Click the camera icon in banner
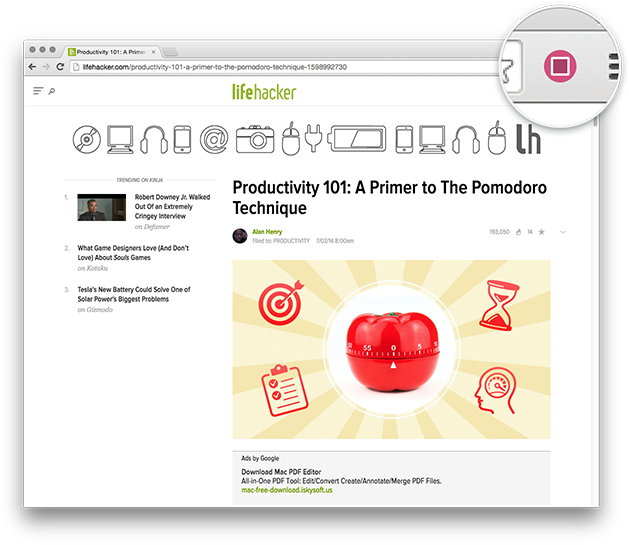This screenshot has width=629, height=545. click(255, 140)
